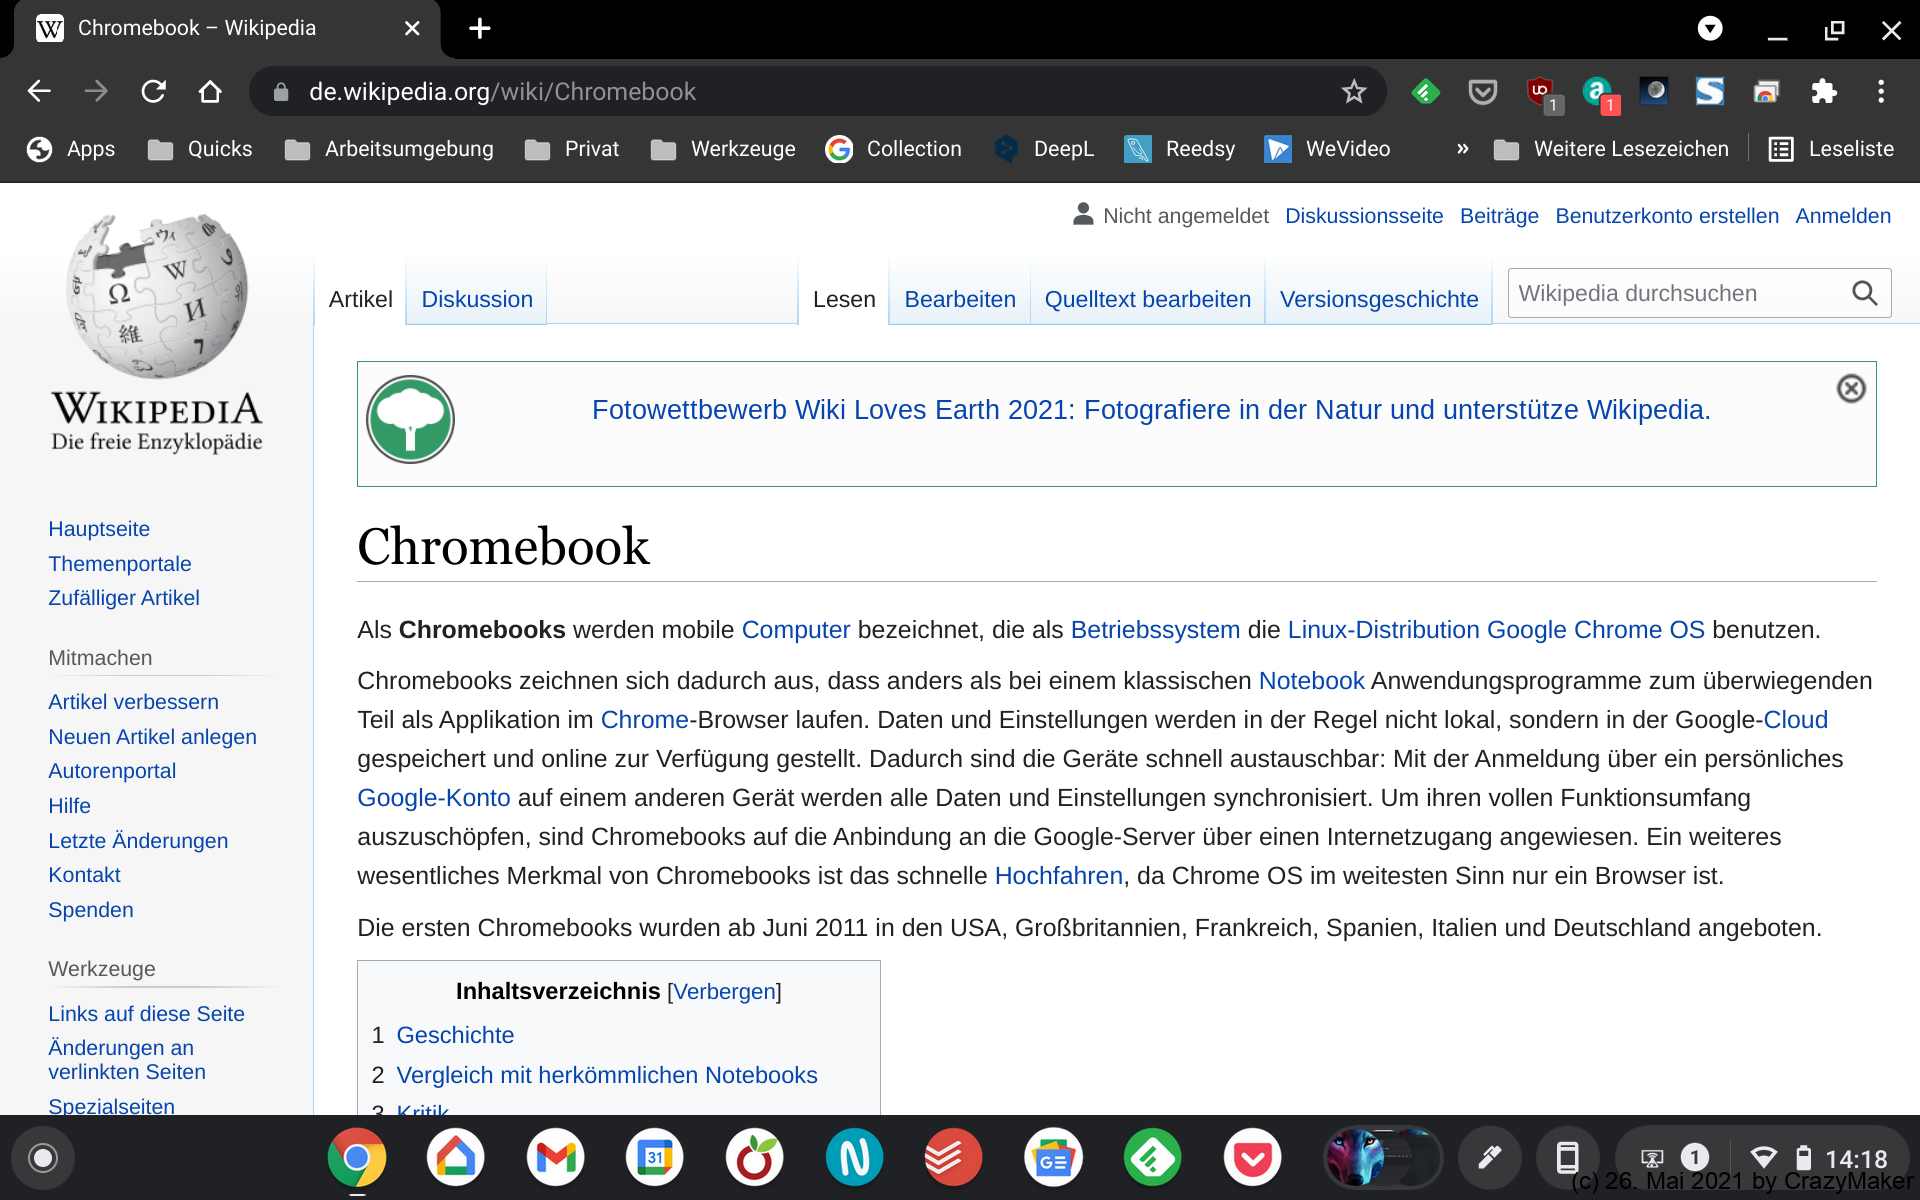This screenshot has width=1920, height=1200.
Task: Select the Lesen tab
Action: click(x=844, y=299)
